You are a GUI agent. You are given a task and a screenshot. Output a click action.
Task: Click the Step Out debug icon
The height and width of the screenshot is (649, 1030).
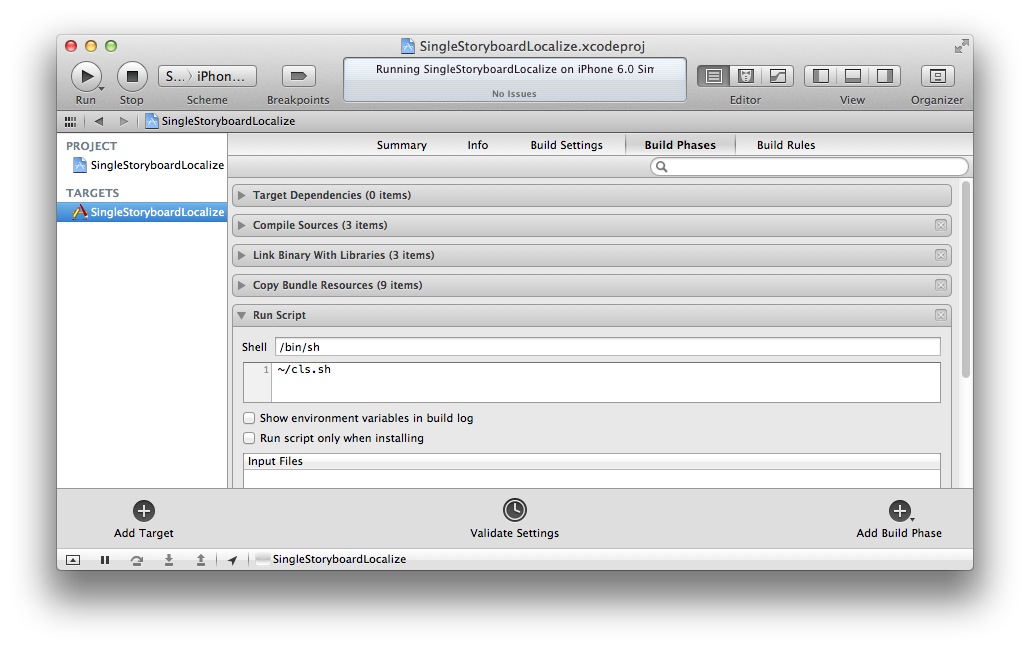[201, 560]
